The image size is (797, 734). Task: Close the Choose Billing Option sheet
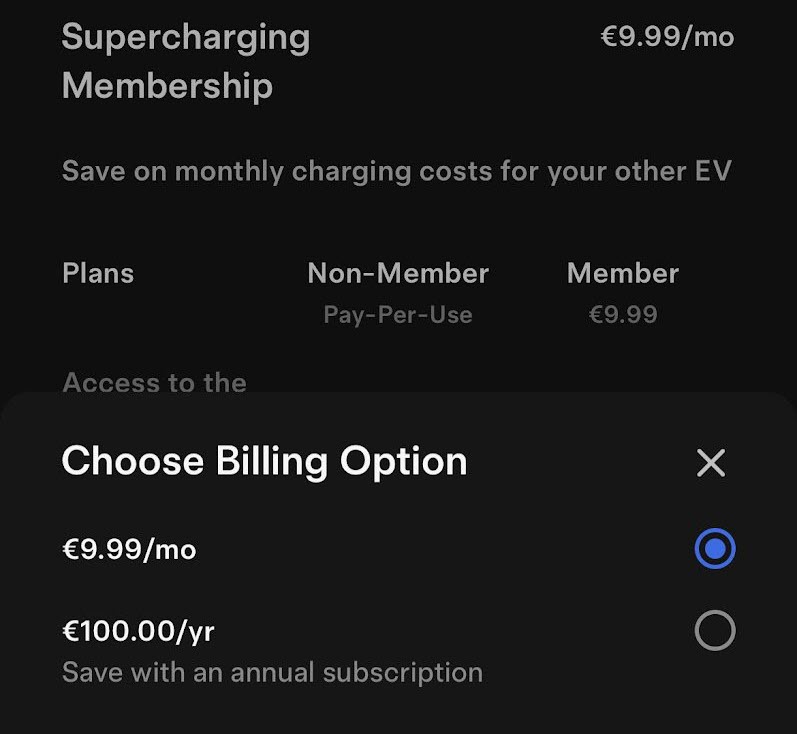711,463
